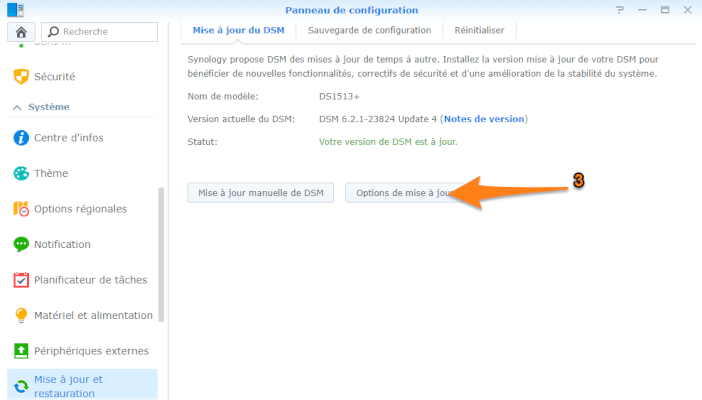Select Options régionales in the sidebar
This screenshot has height=400, width=702.
click(x=82, y=209)
